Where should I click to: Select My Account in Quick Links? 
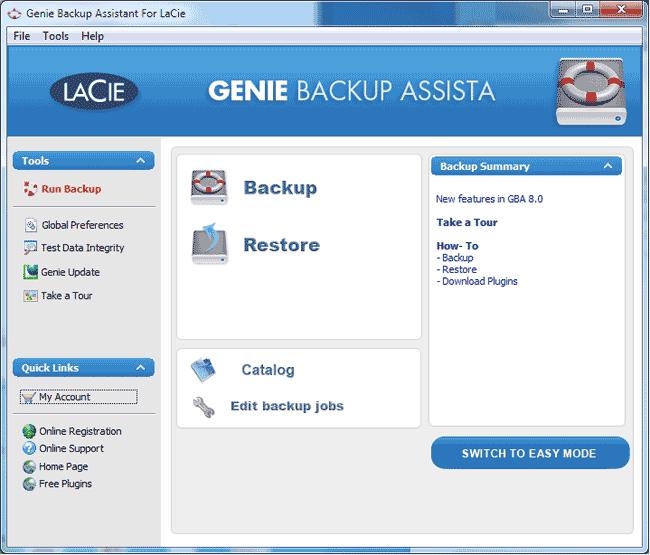78,397
